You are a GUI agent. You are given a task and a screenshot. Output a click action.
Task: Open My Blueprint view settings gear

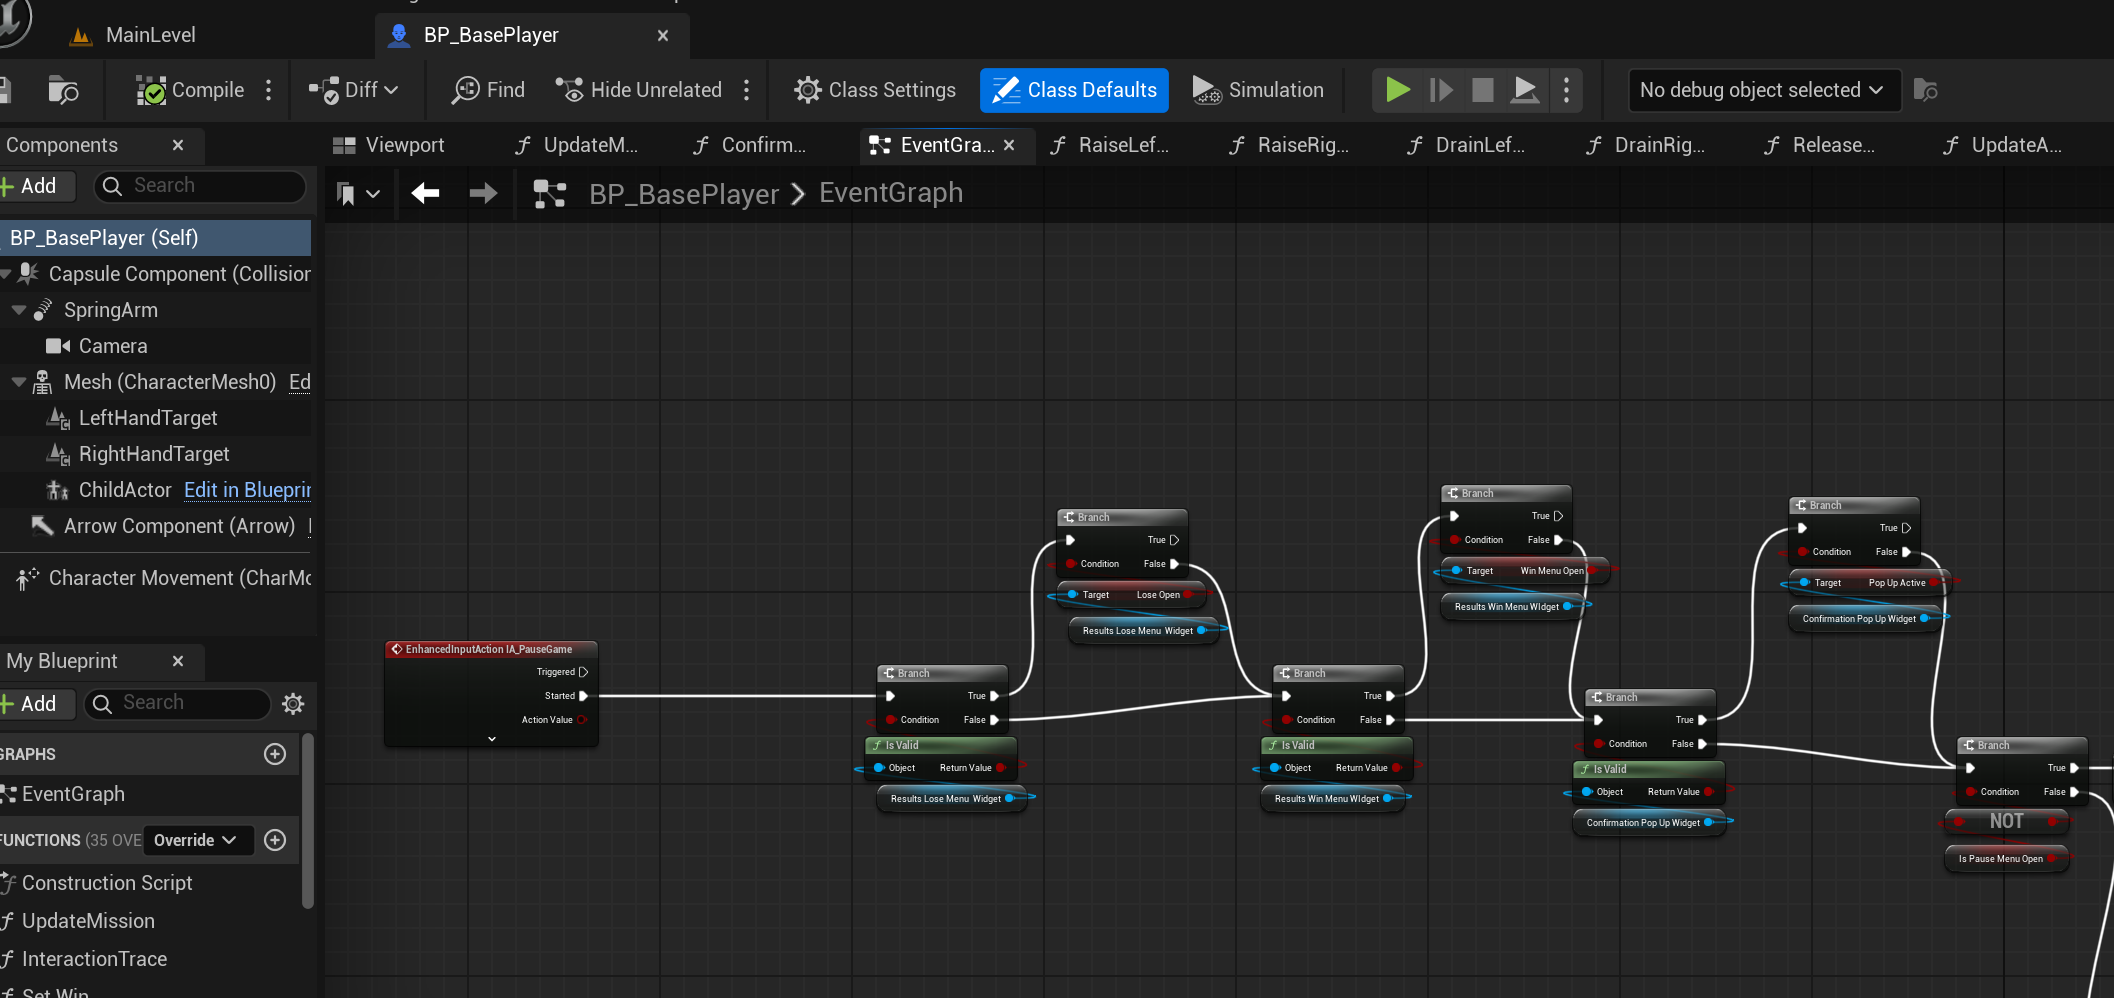(293, 704)
